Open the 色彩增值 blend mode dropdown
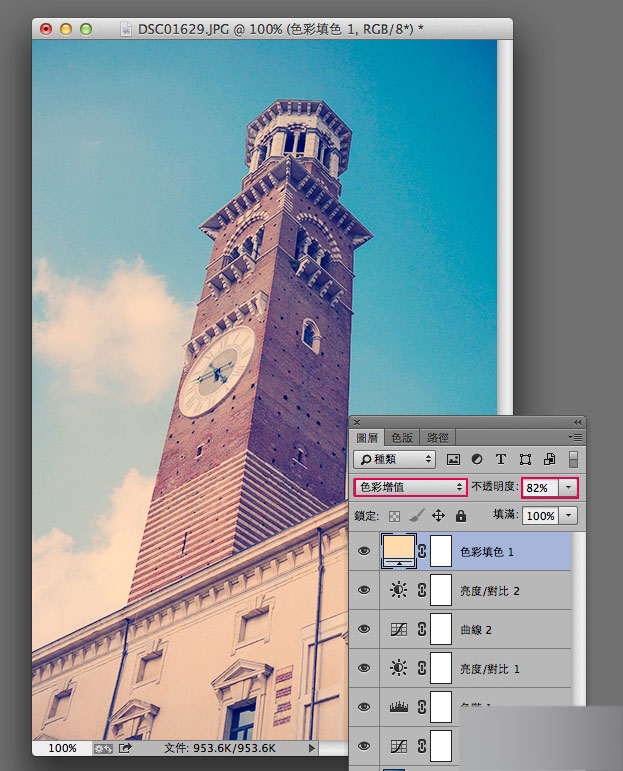This screenshot has height=771, width=623. tap(410, 487)
